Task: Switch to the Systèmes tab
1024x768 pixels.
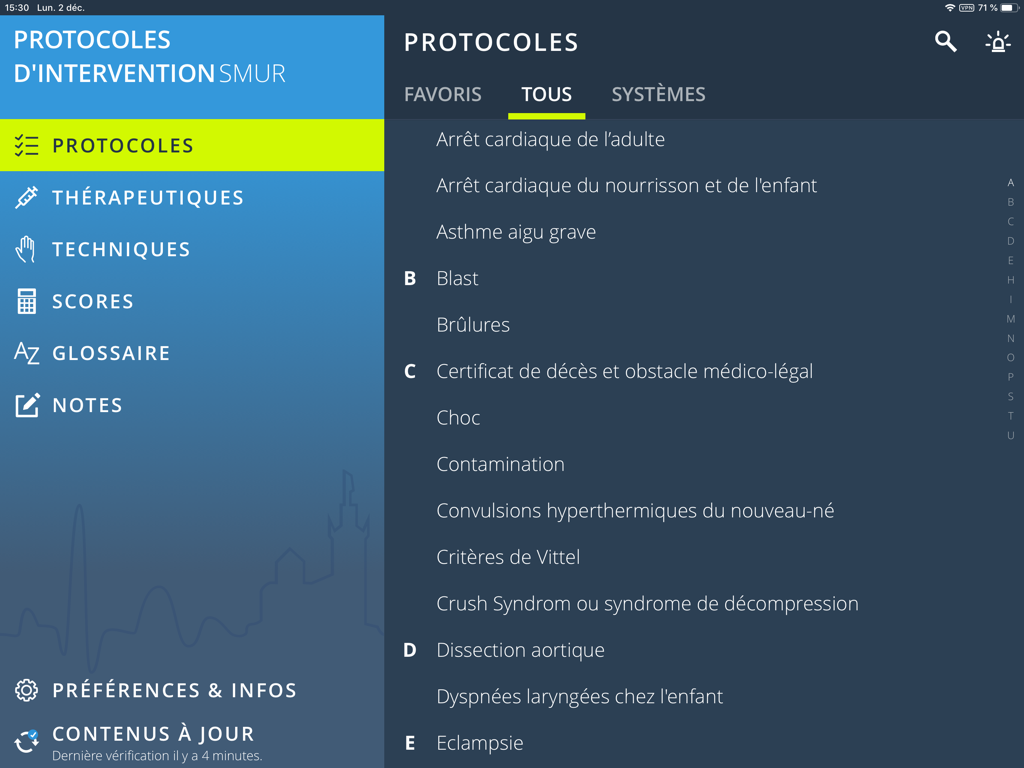Action: (x=658, y=94)
